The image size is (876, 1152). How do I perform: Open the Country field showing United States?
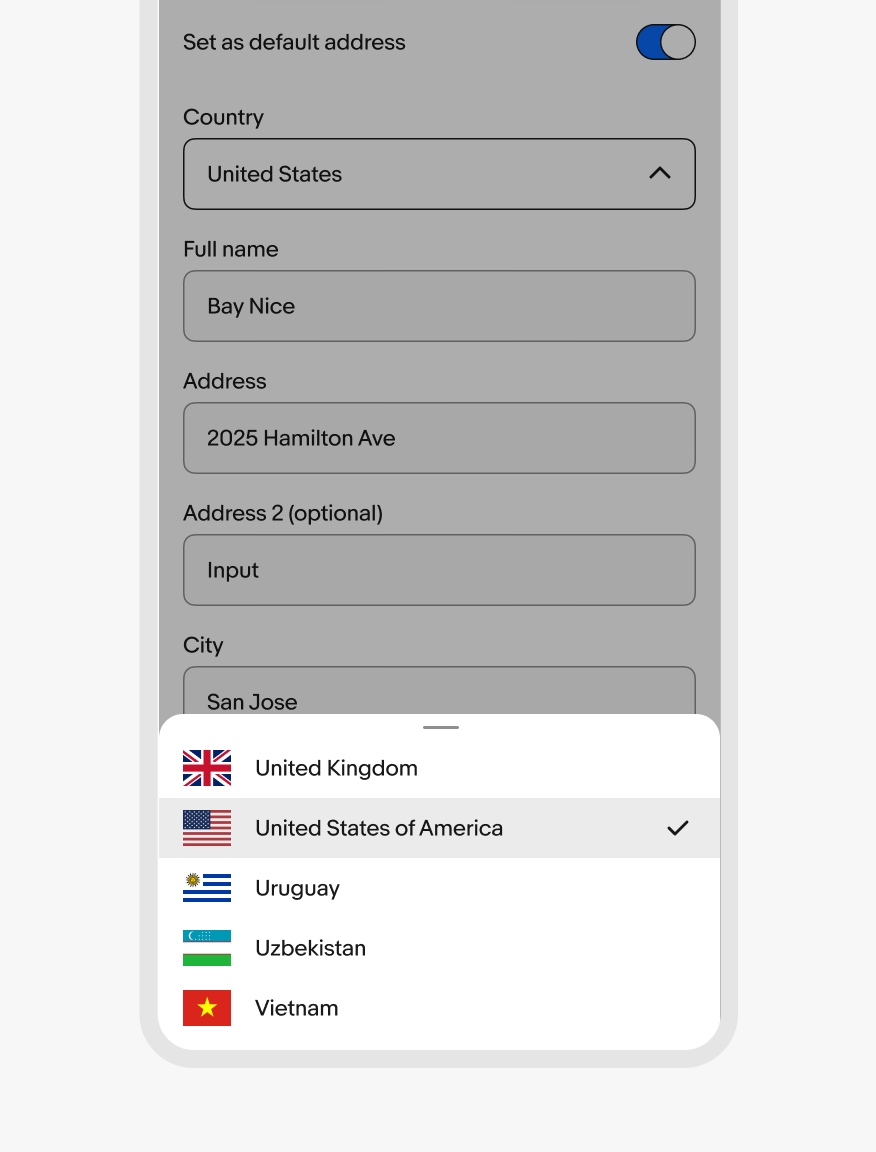400,174
